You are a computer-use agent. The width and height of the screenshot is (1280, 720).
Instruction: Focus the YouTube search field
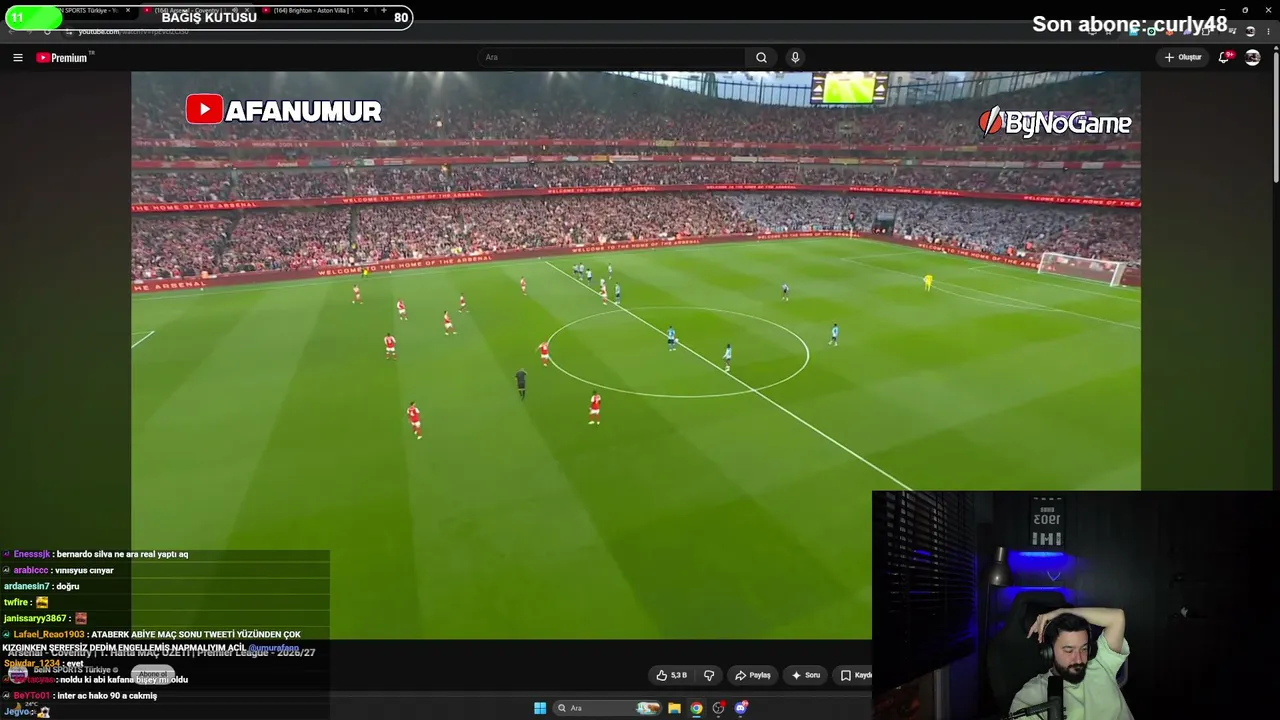(x=612, y=58)
